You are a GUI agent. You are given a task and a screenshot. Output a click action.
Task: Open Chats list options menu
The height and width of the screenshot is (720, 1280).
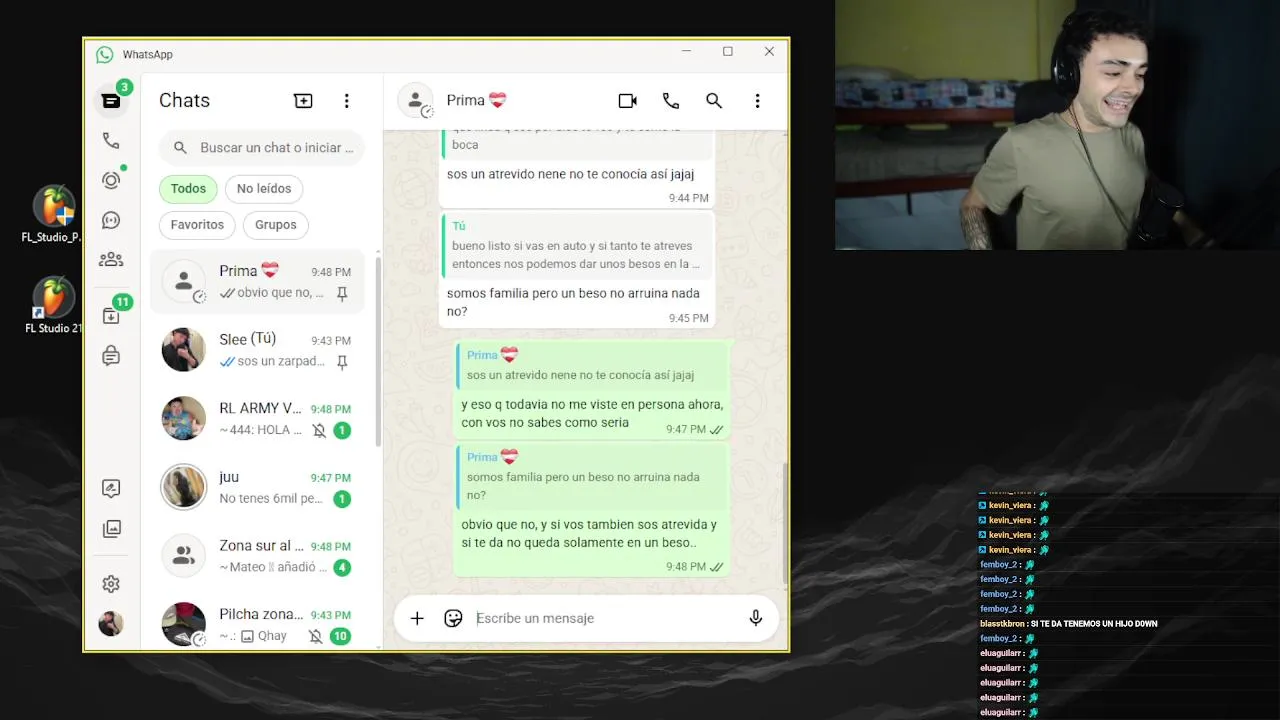(347, 101)
